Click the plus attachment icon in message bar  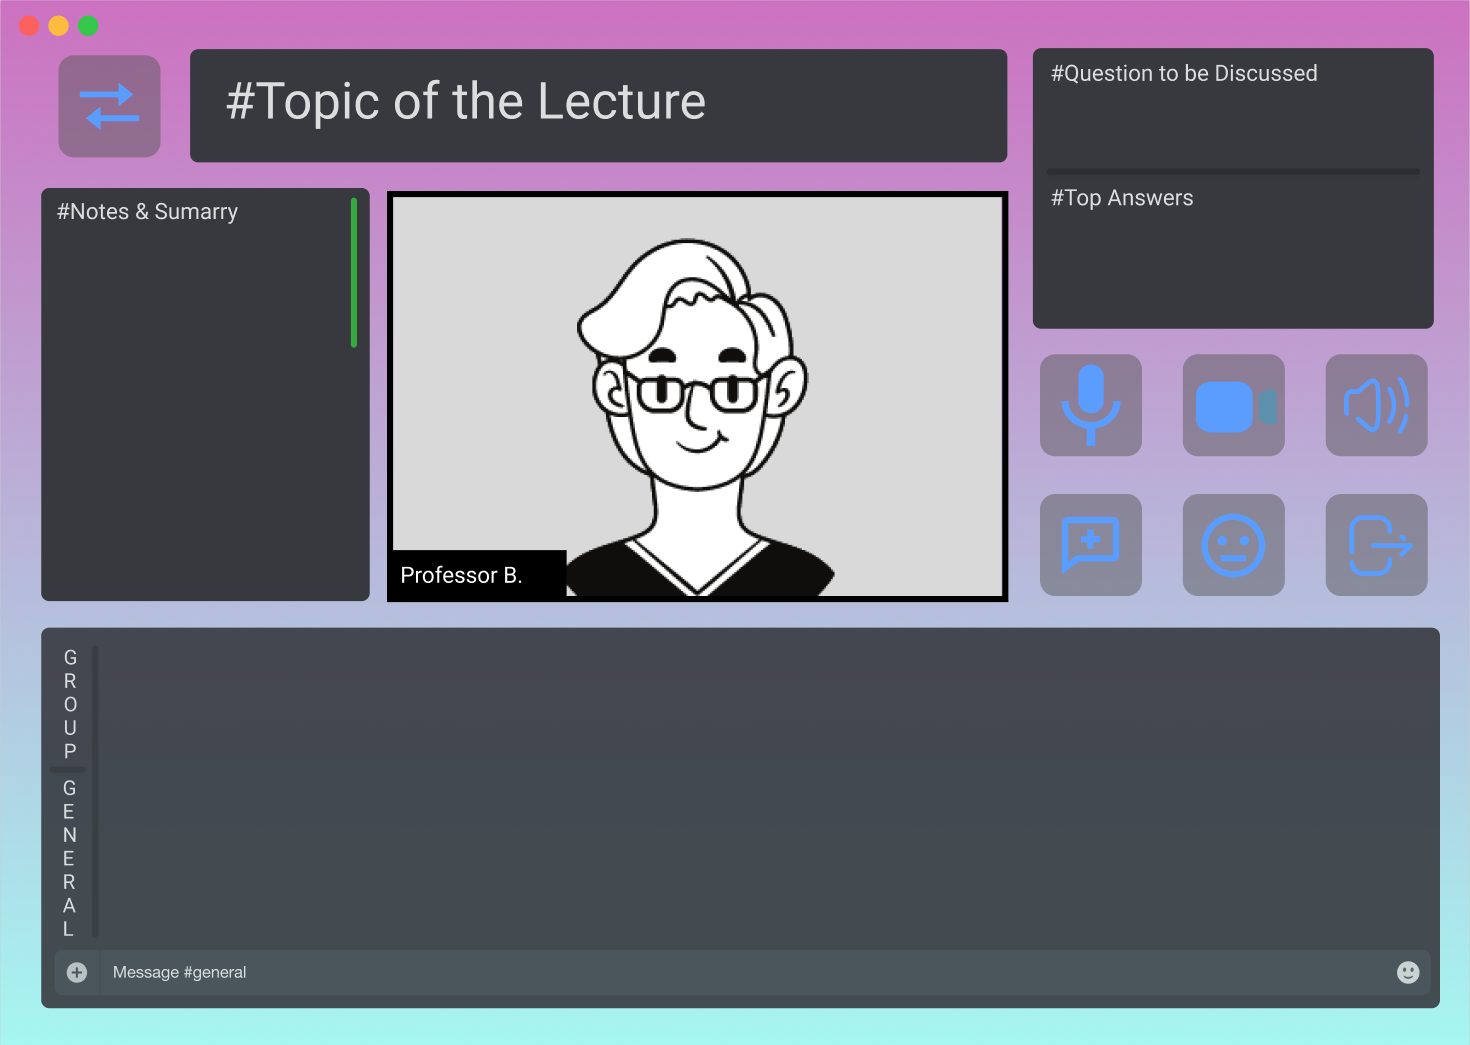click(77, 972)
